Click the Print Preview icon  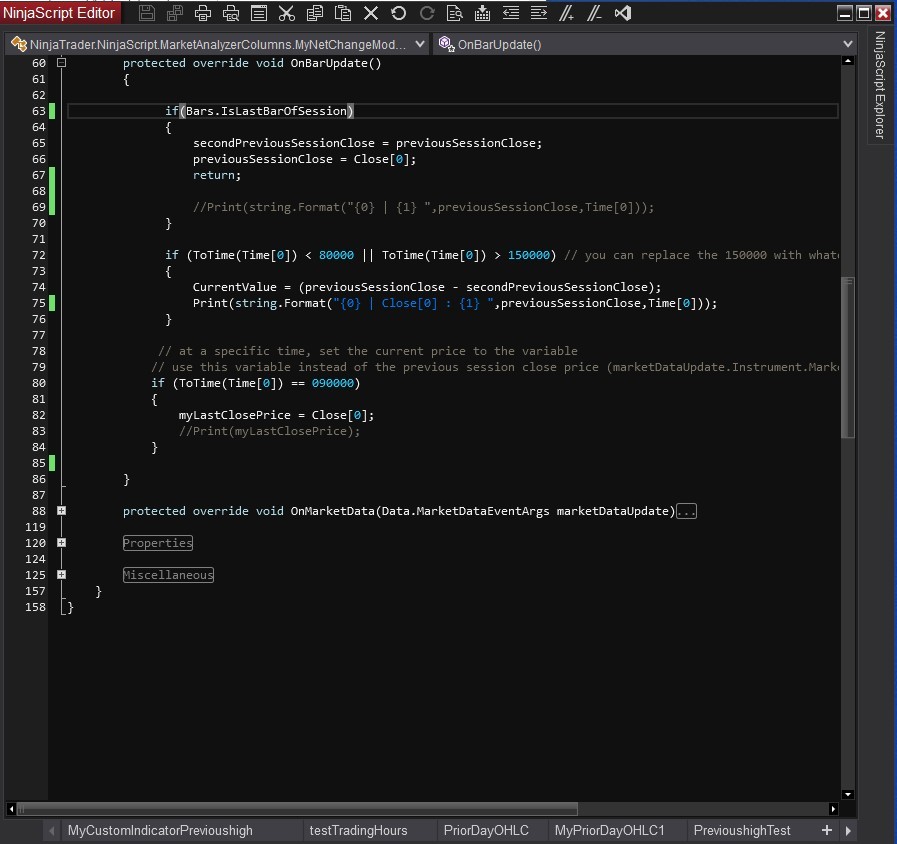[x=231, y=13]
